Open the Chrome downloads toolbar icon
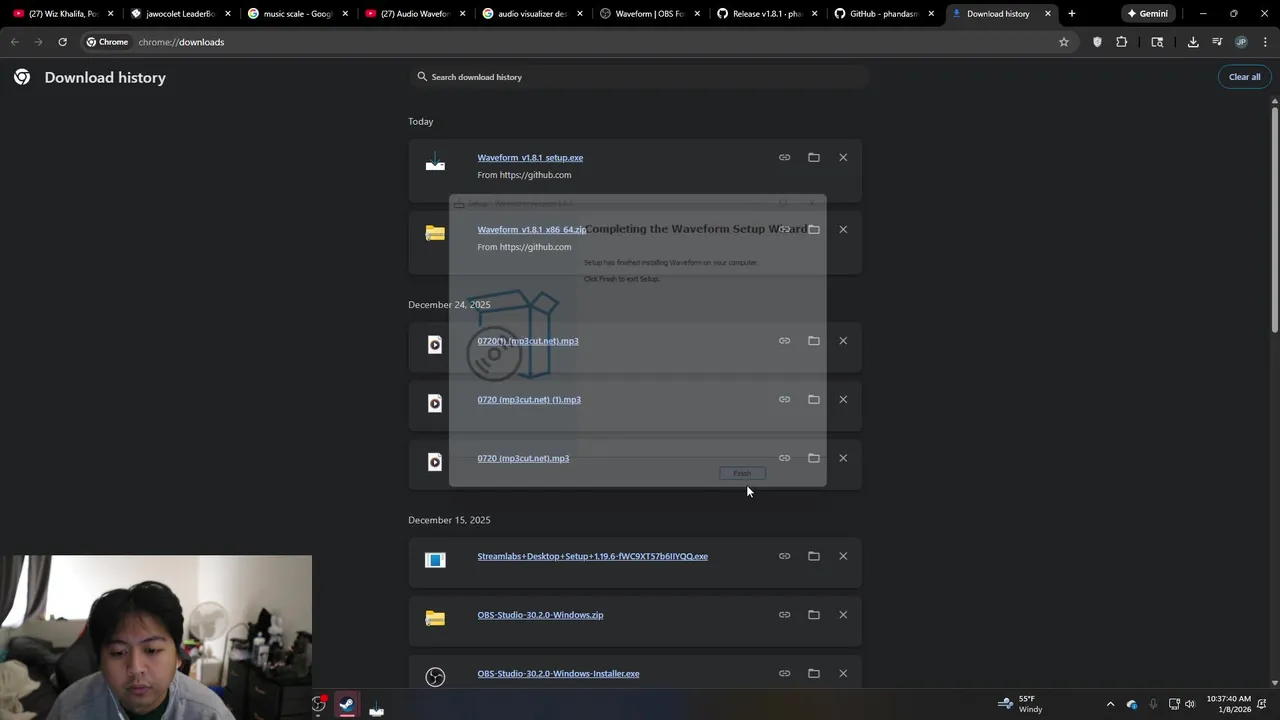 tap(1193, 42)
